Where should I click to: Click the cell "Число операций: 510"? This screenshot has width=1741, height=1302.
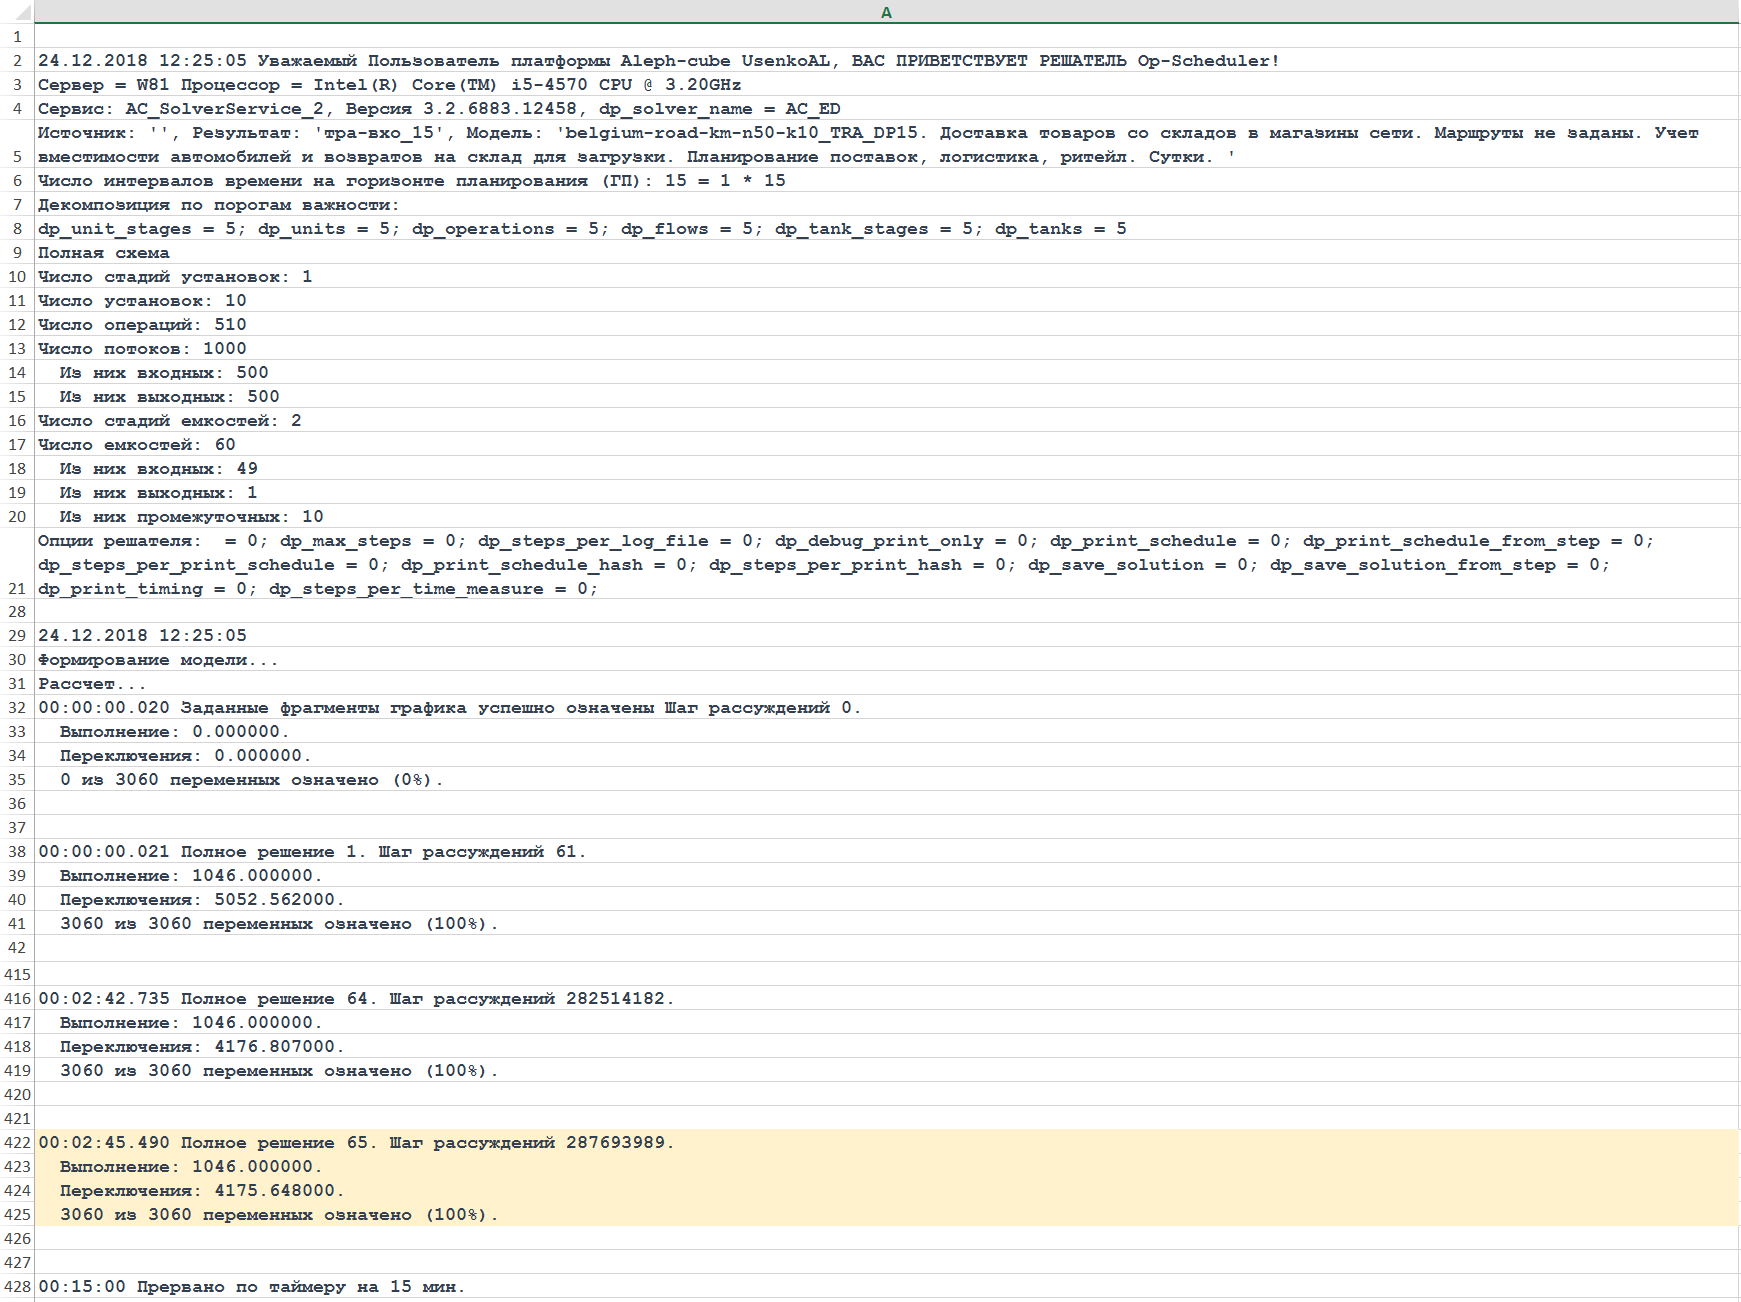pos(142,325)
